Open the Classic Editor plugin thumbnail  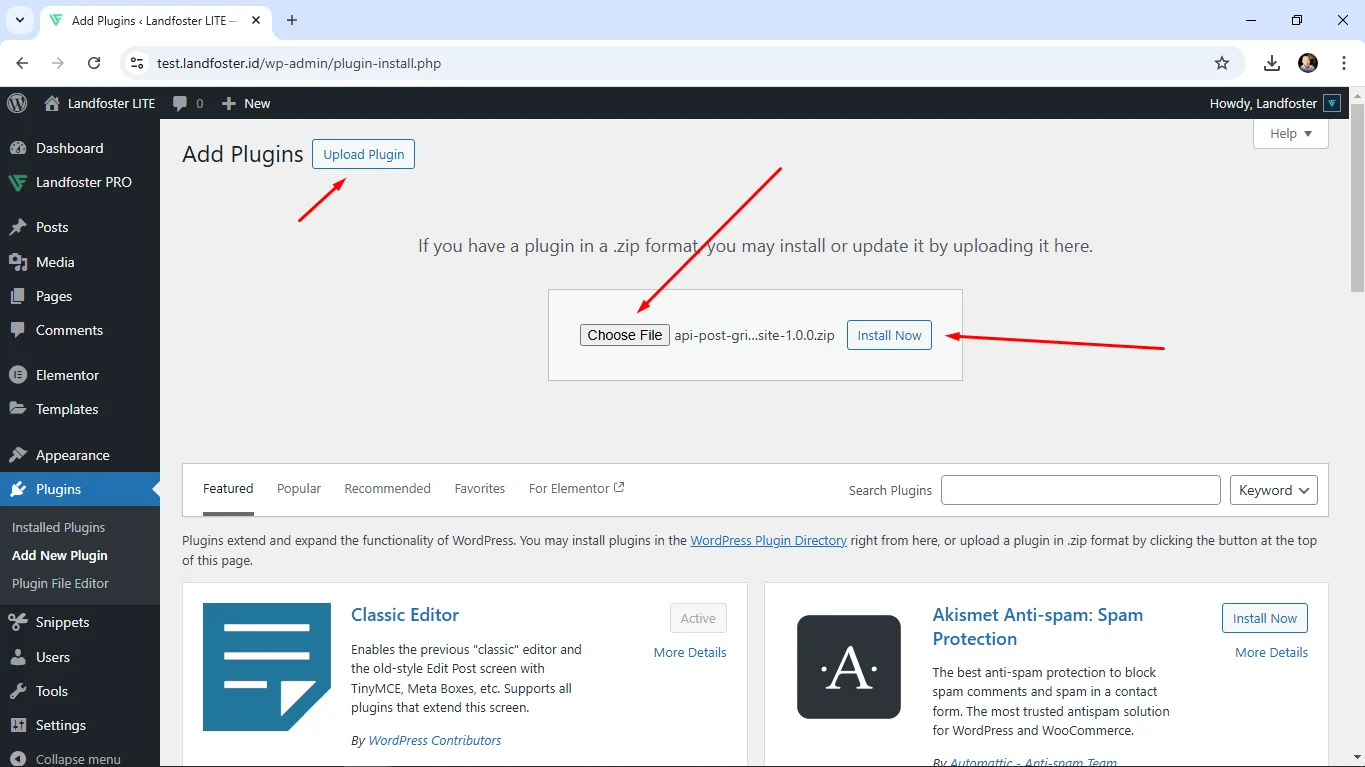(267, 667)
